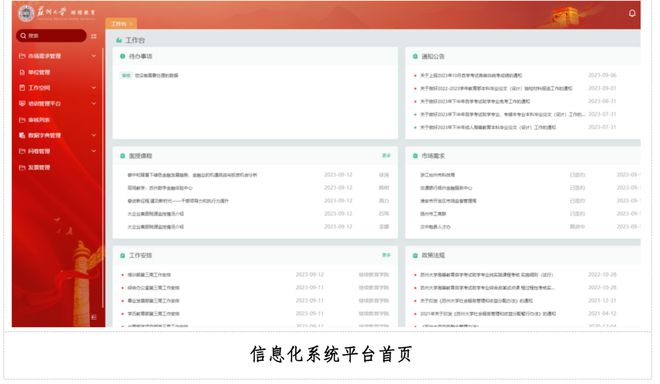Open the first notice in the 通知公告 list
Viewport: 660px width, 384px height.
(x=471, y=75)
